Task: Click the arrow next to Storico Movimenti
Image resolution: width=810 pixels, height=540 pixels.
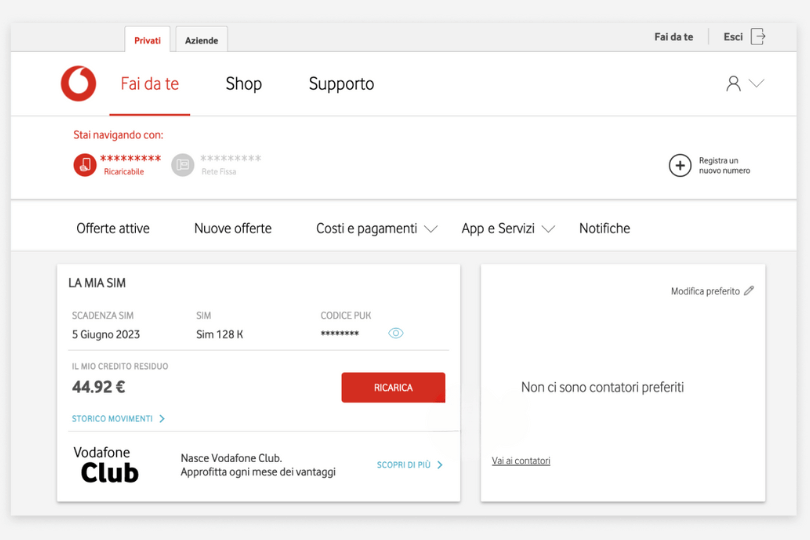Action: click(162, 419)
